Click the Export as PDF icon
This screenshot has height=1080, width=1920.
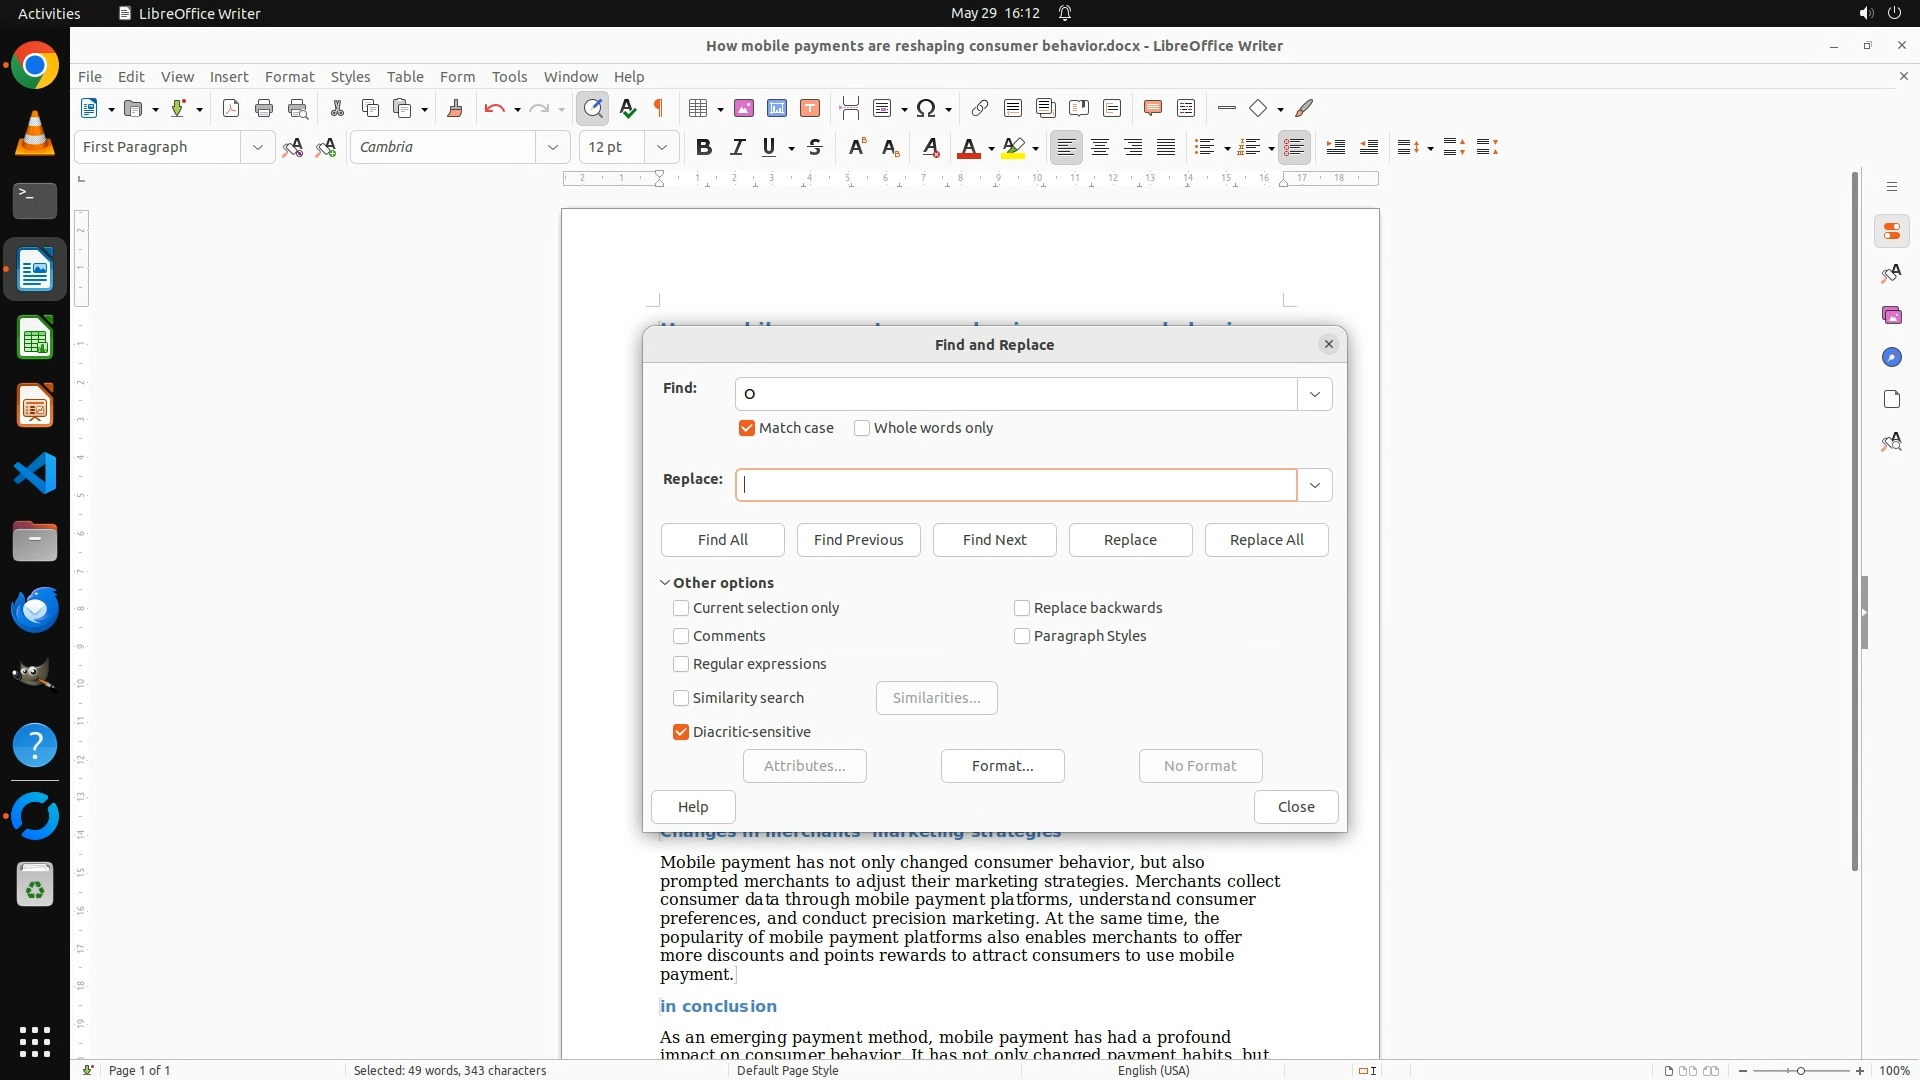tap(231, 108)
